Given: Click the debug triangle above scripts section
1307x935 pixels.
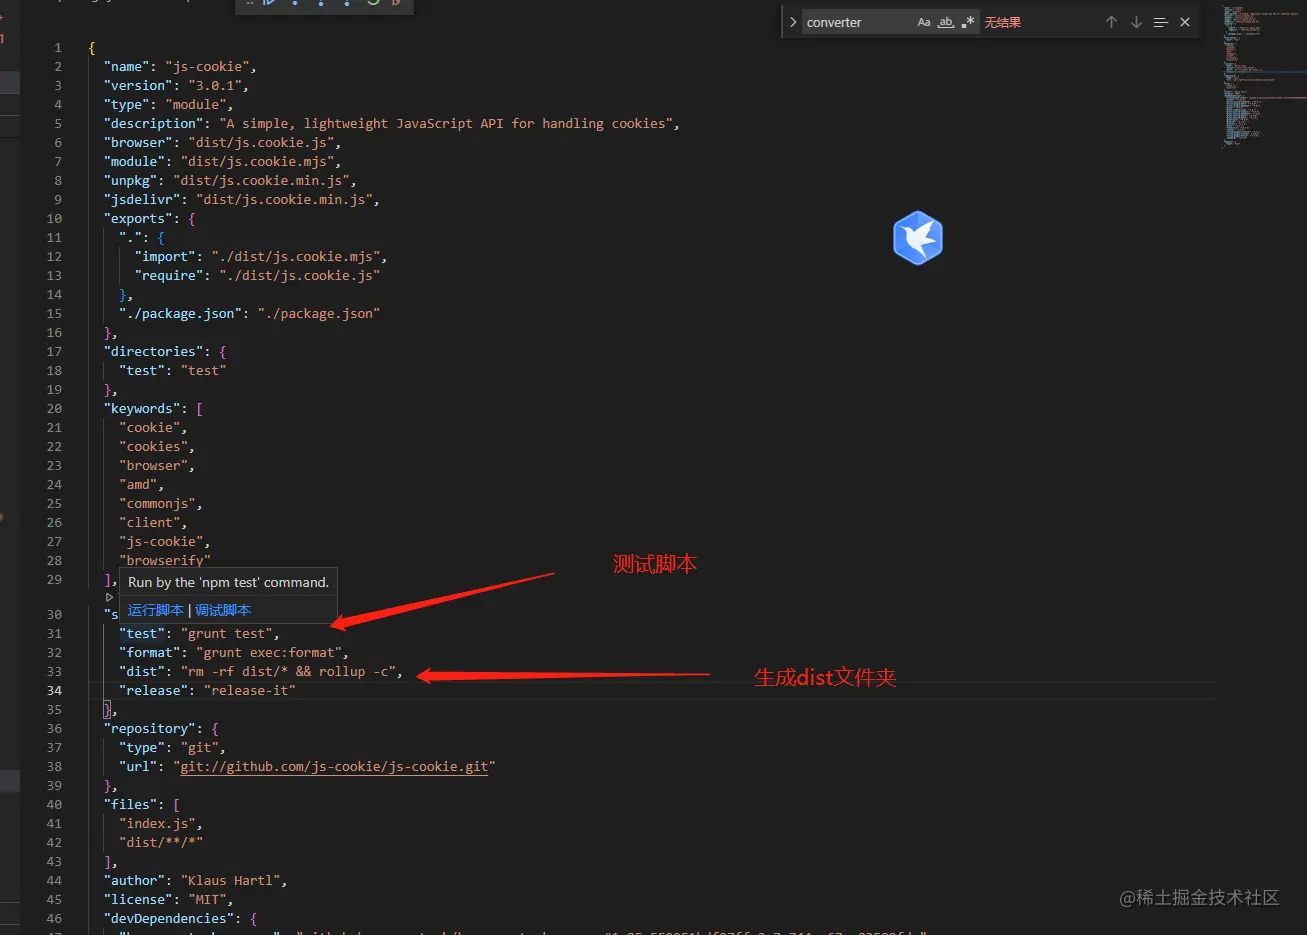Looking at the screenshot, I should point(110,597).
